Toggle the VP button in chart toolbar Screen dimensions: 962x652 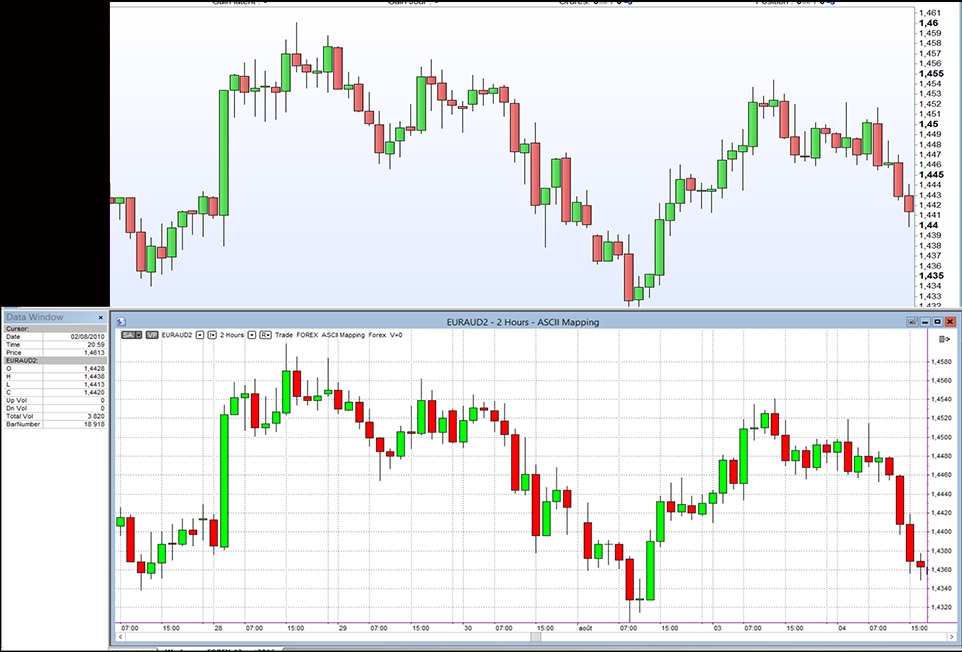click(152, 335)
